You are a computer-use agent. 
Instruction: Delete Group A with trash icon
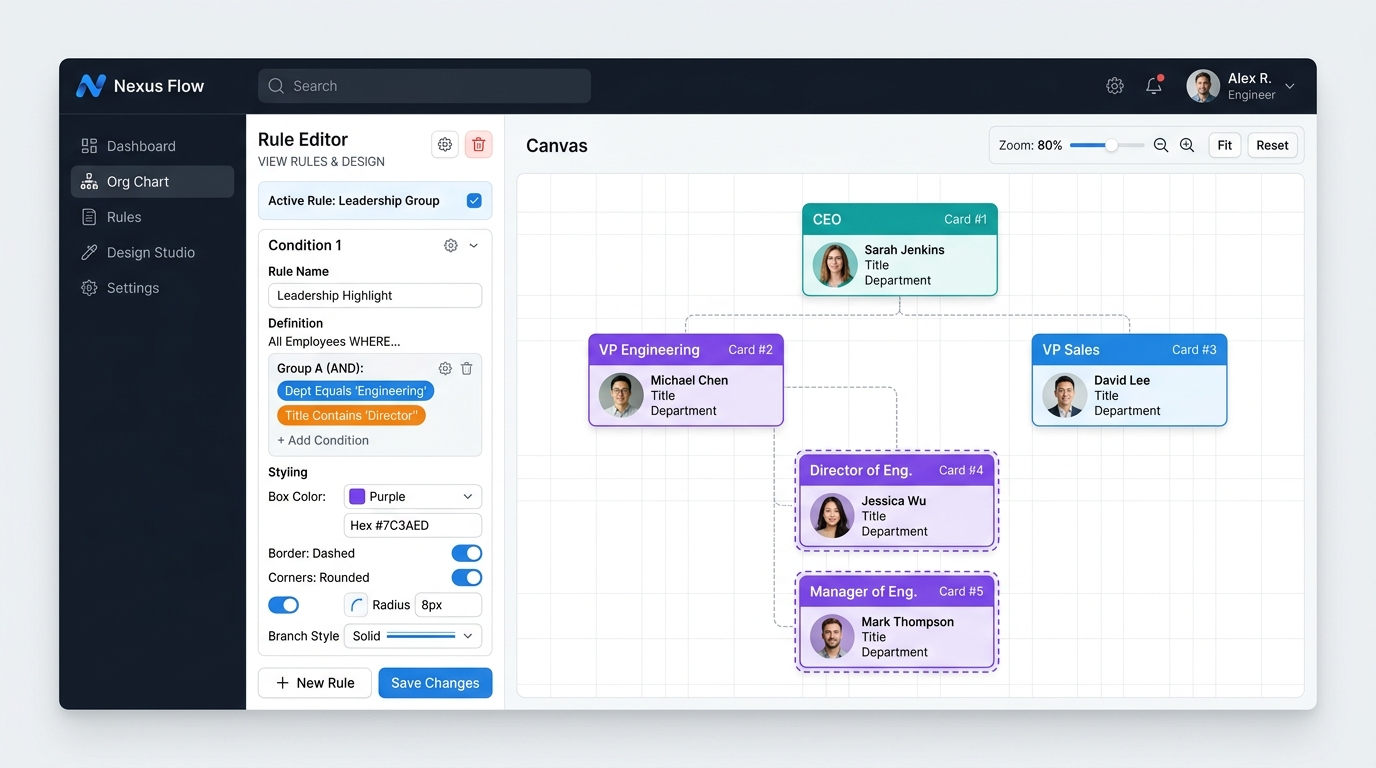coord(466,368)
